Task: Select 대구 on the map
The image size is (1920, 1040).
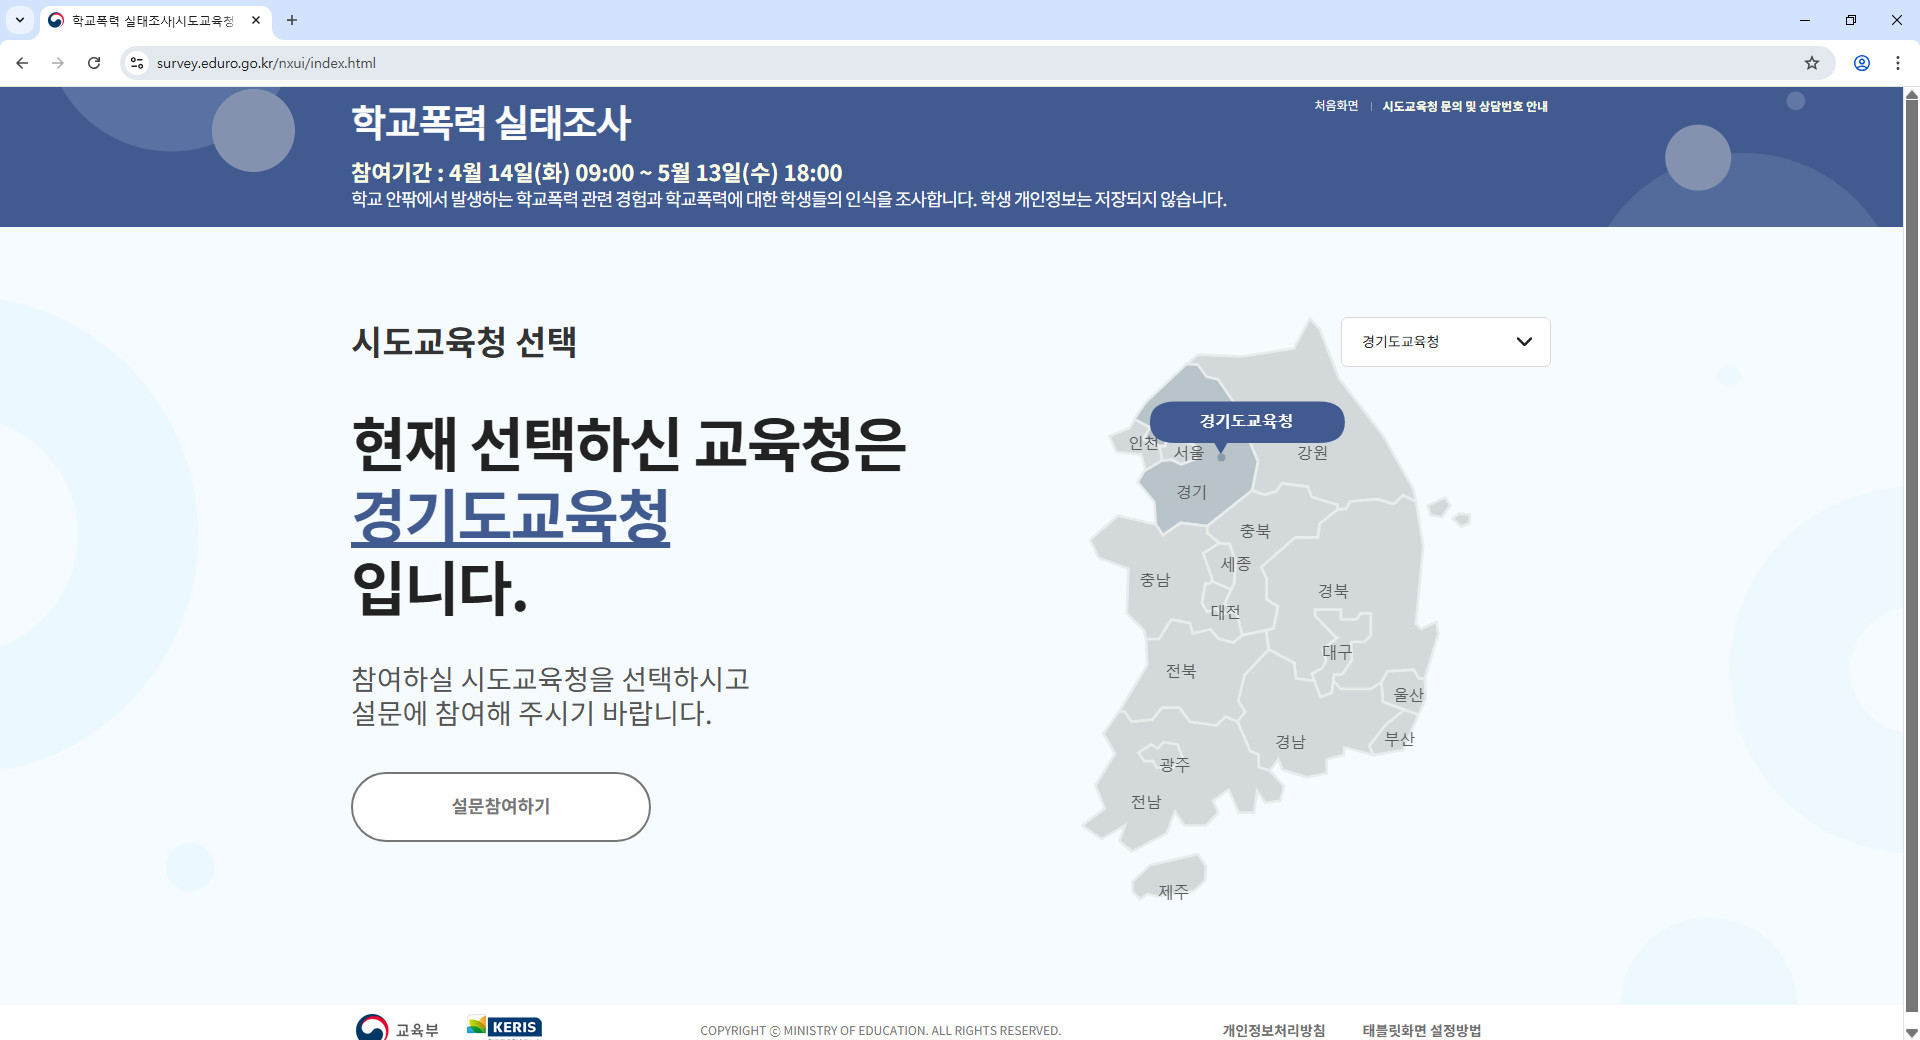Action: (1337, 652)
